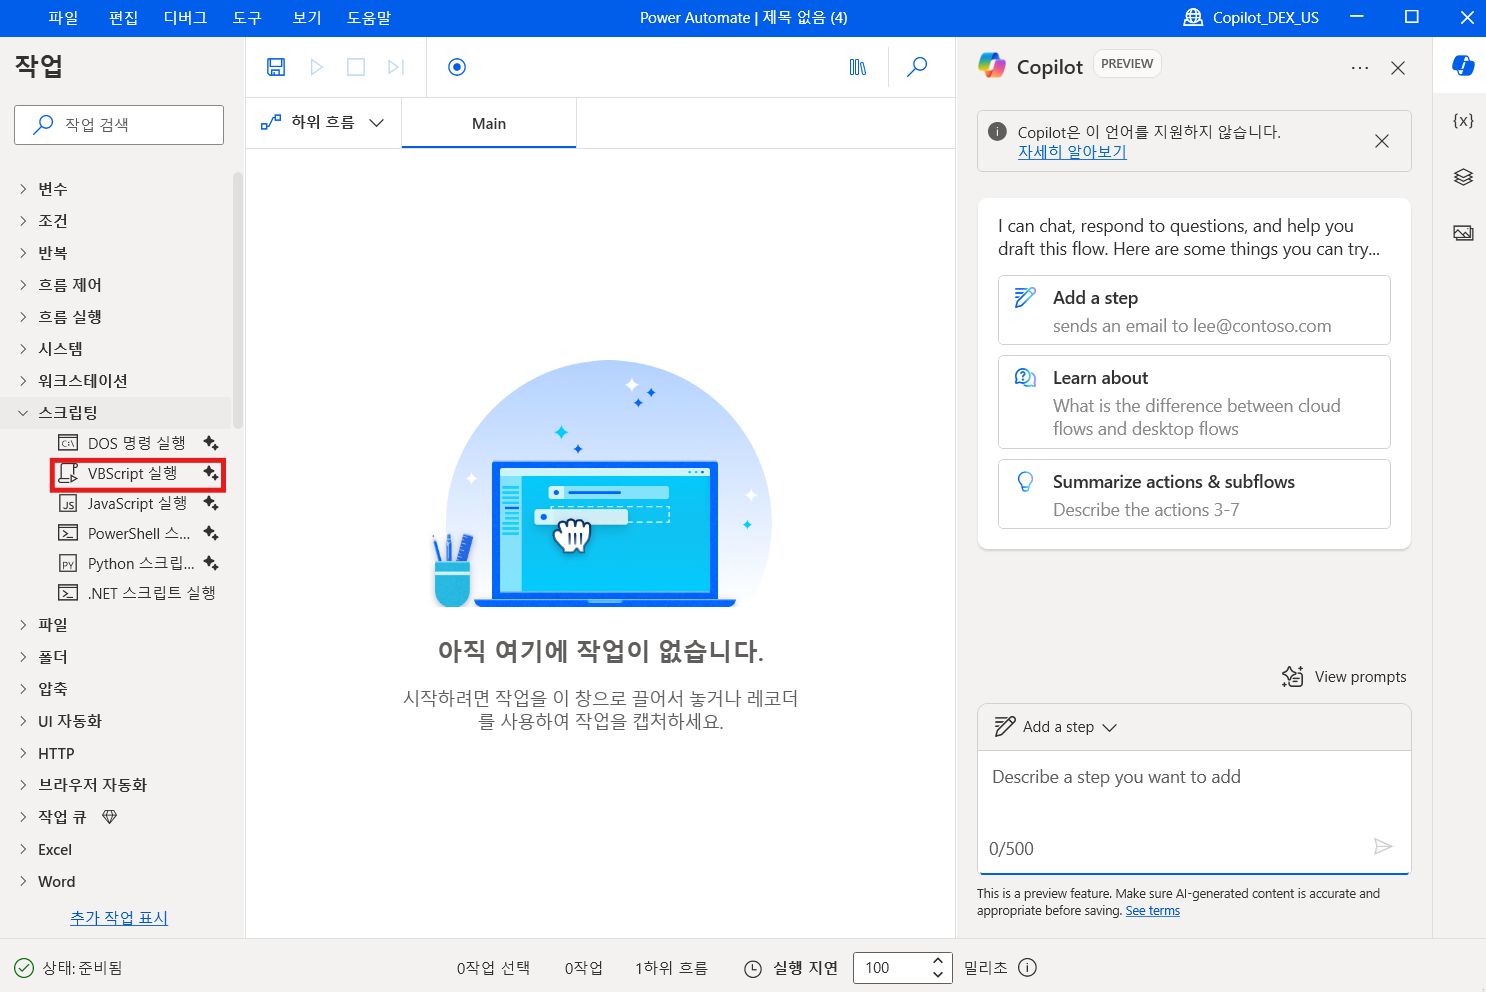Increase 실행 지연 with up arrow
Viewport: 1486px width, 992px height.
[x=938, y=961]
